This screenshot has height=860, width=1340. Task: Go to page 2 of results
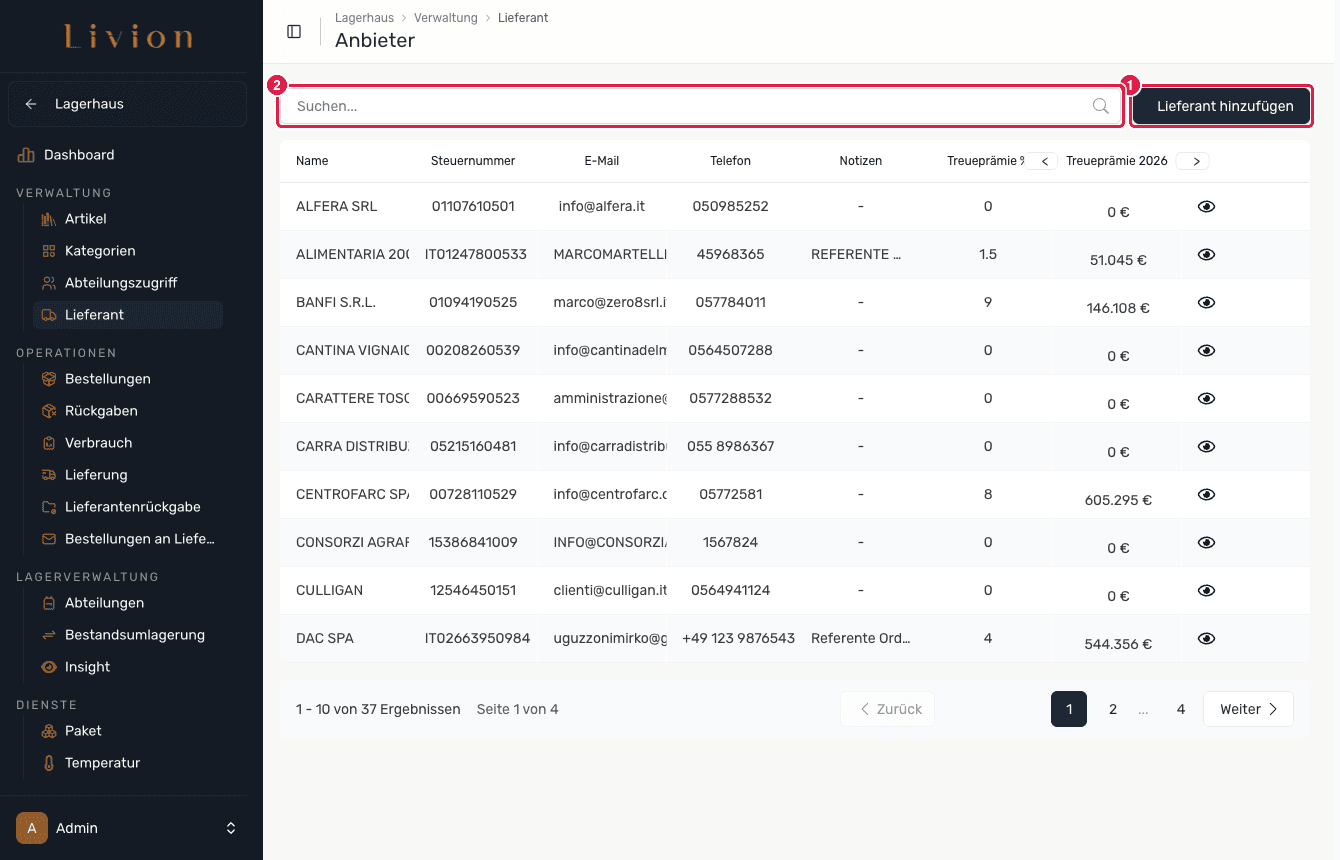[1112, 709]
